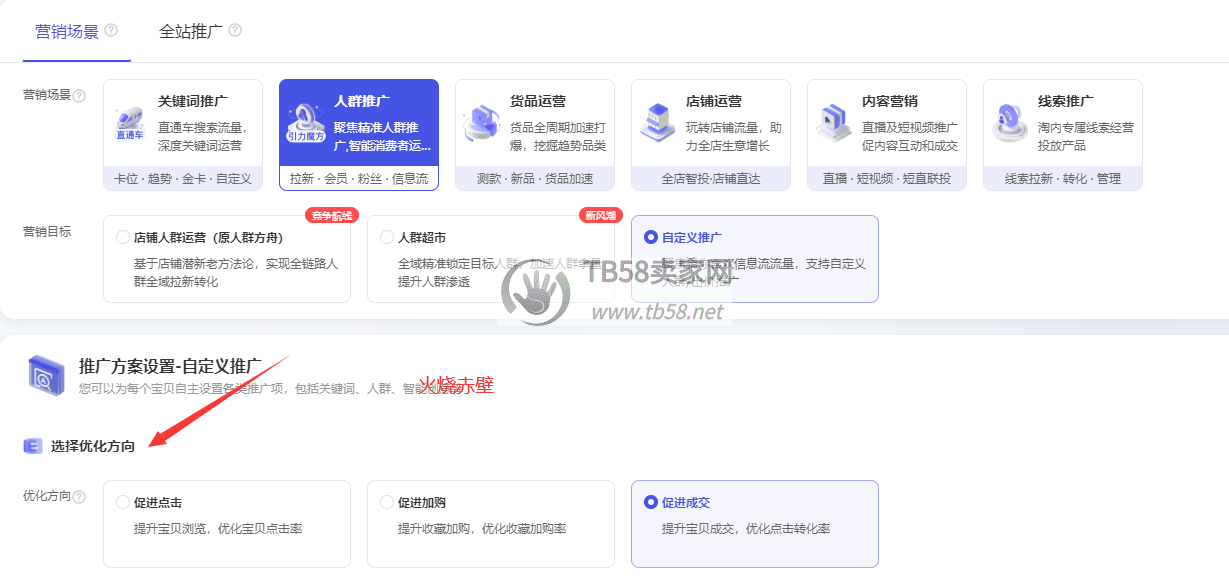1229x584 pixels.
Task: Click 卡位·趋势·金卡·自定义 footer text
Action: pos(183,179)
